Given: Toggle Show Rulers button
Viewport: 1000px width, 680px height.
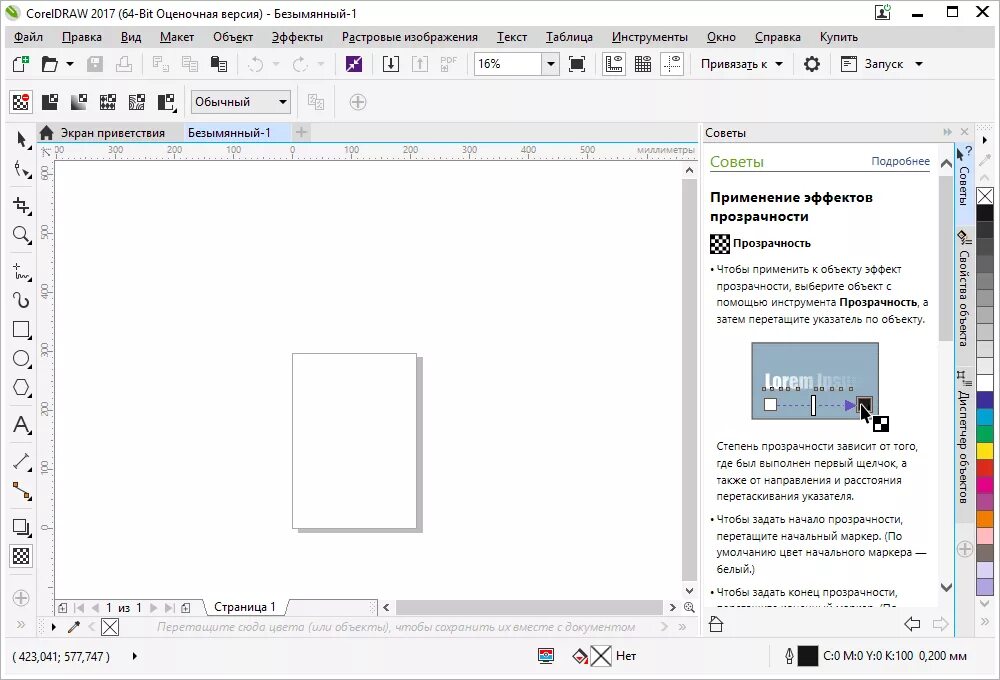Looking at the screenshot, I should (x=614, y=64).
